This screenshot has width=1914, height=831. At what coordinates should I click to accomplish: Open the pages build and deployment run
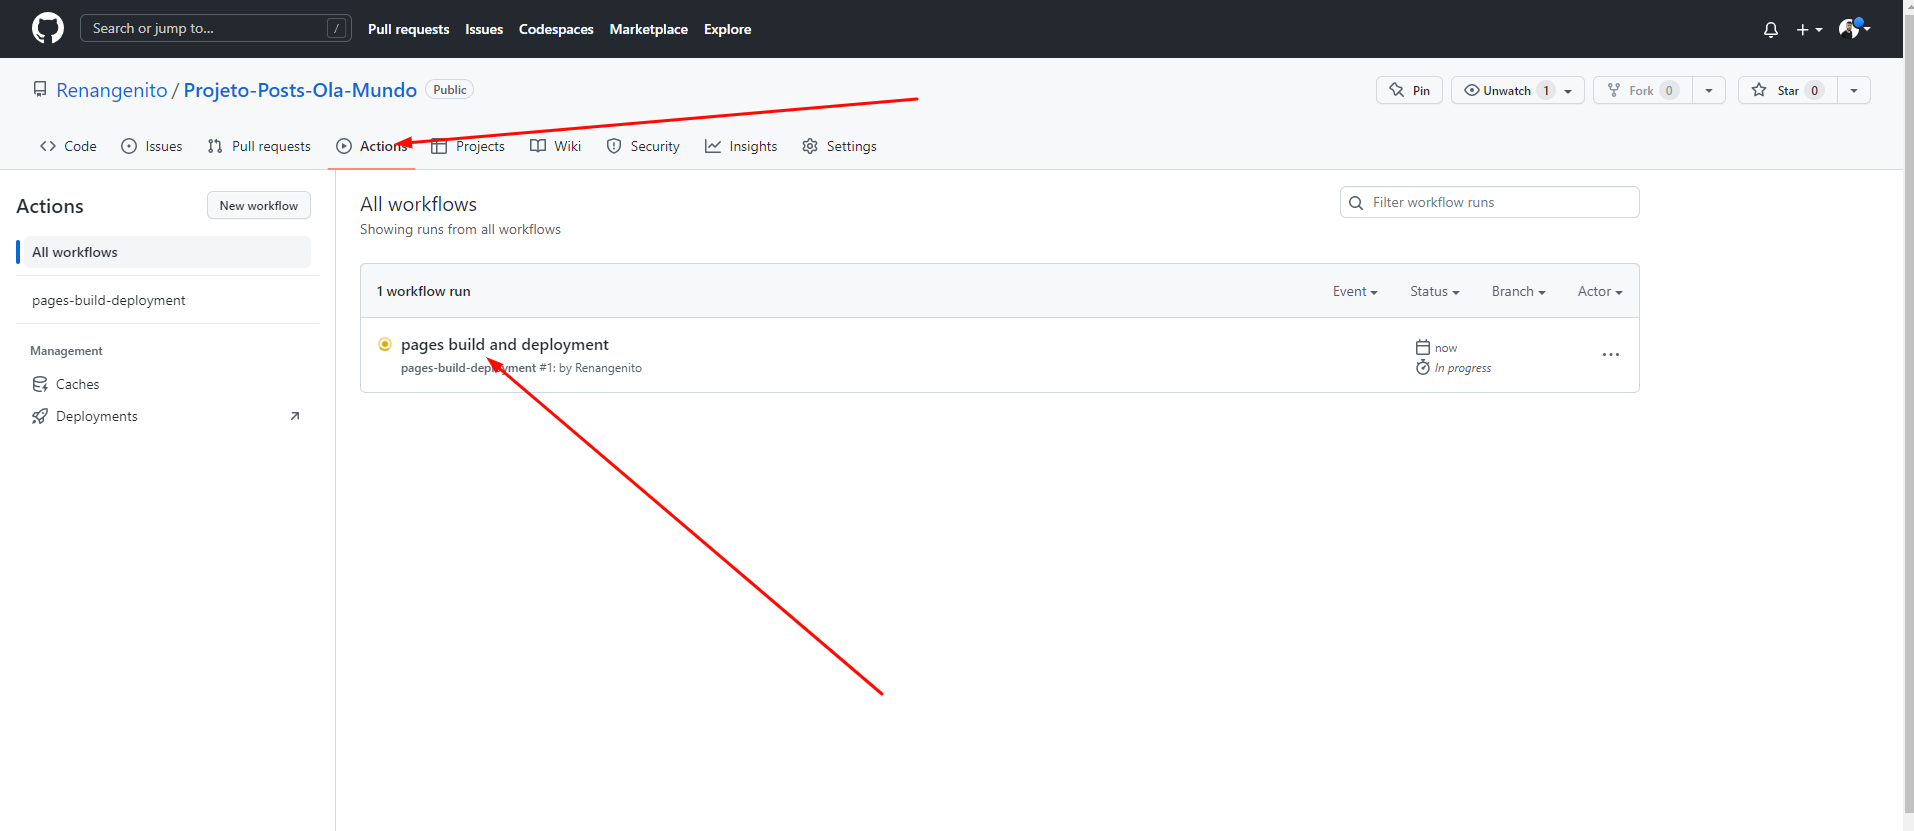pos(504,344)
